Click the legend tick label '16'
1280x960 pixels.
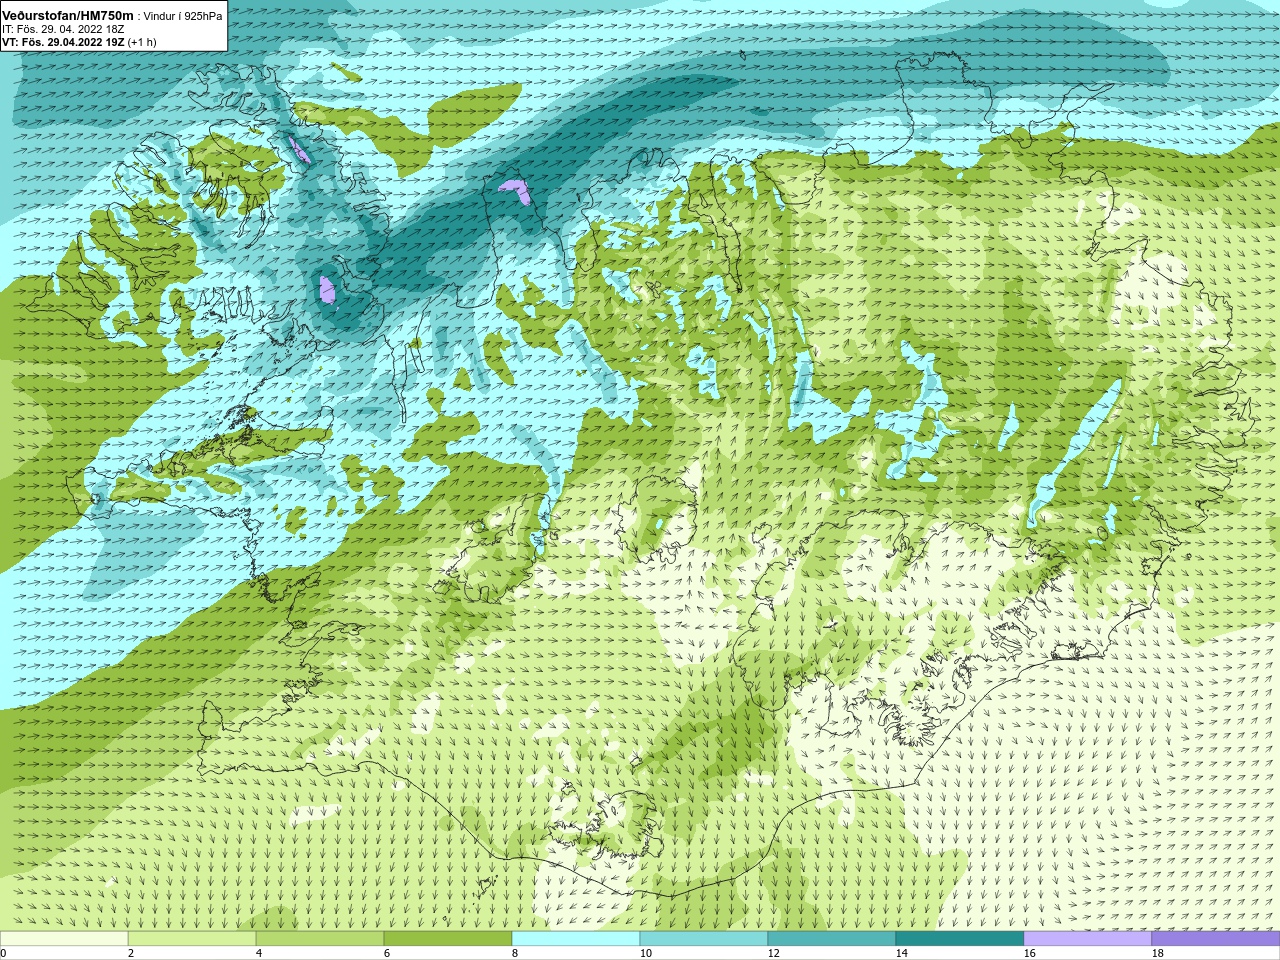click(1030, 953)
